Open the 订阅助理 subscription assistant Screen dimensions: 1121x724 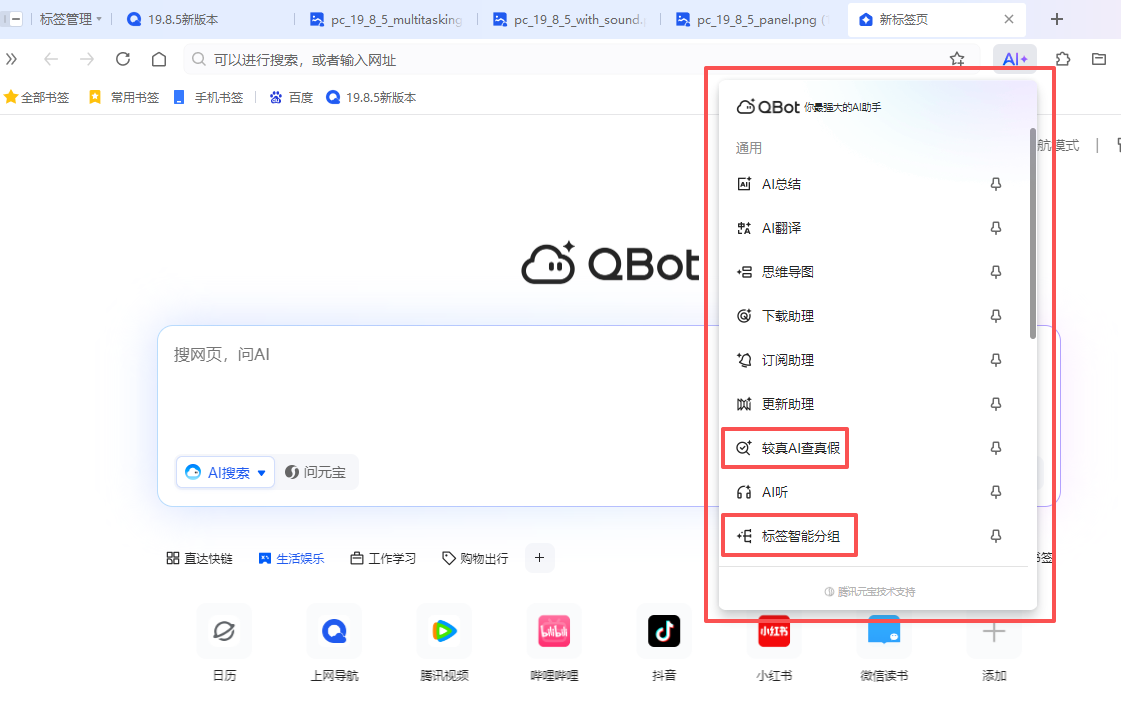[x=790, y=359]
